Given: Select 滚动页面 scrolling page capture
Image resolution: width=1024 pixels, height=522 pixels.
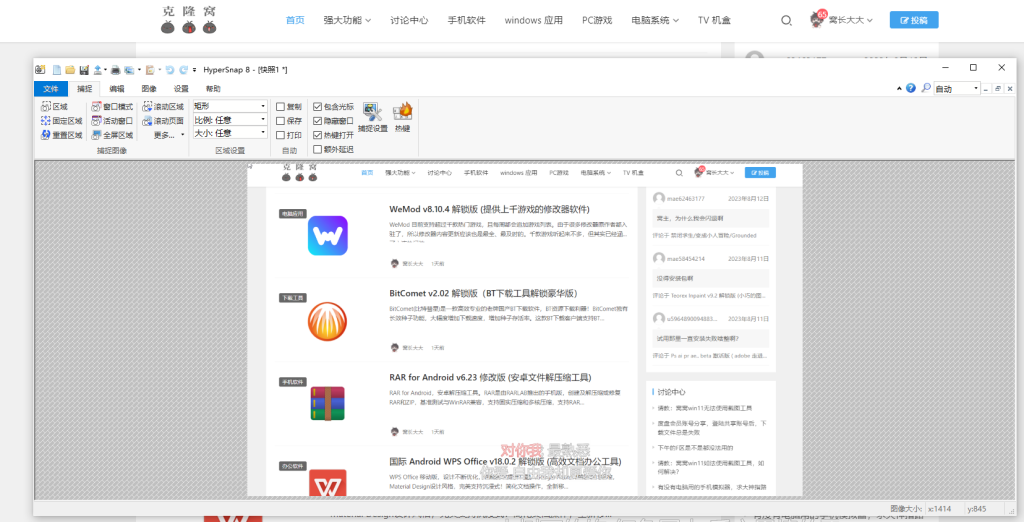Looking at the screenshot, I should tap(163, 121).
